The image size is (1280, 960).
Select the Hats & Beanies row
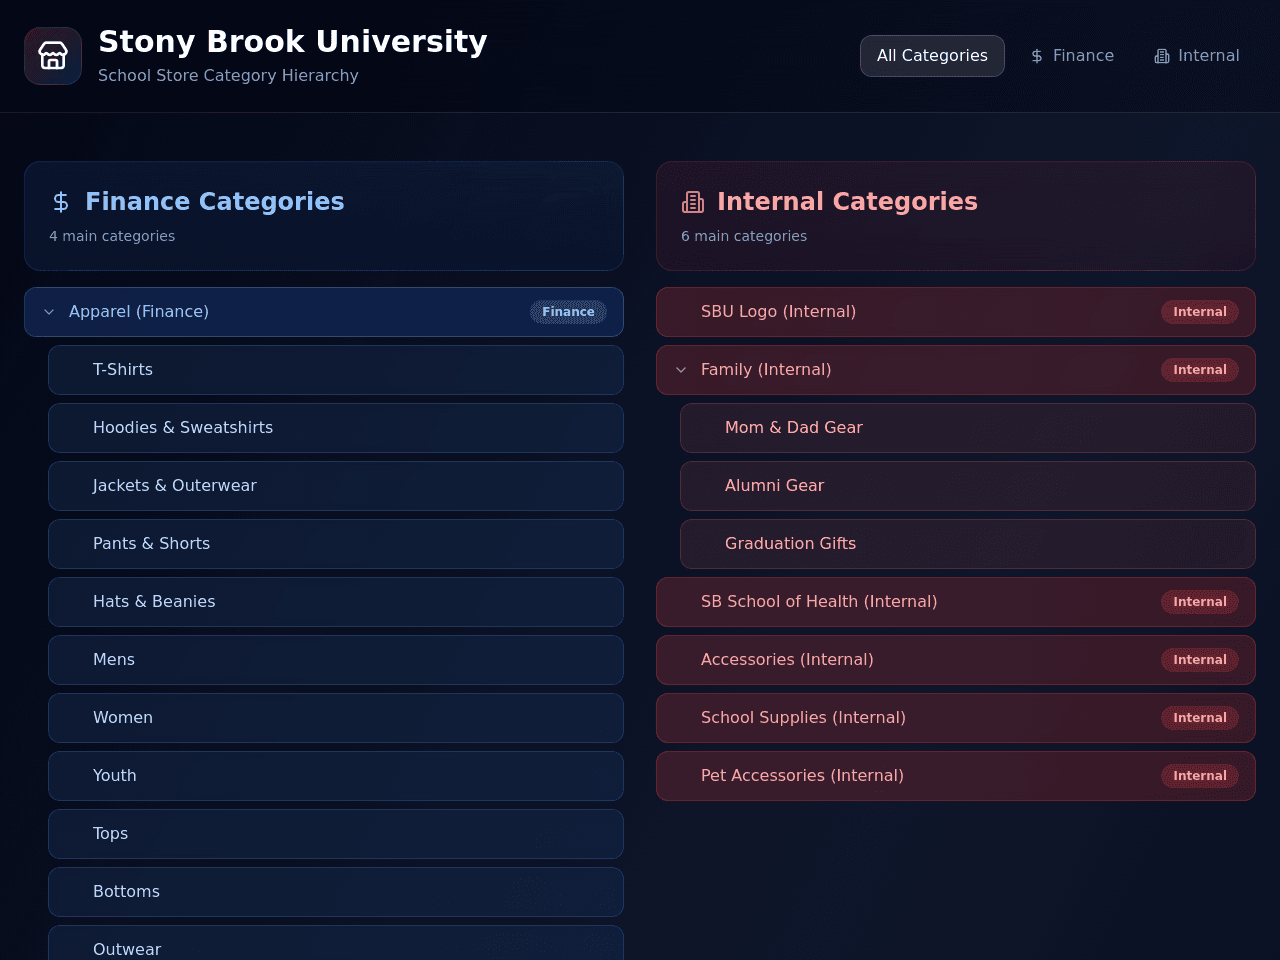[x=336, y=602]
